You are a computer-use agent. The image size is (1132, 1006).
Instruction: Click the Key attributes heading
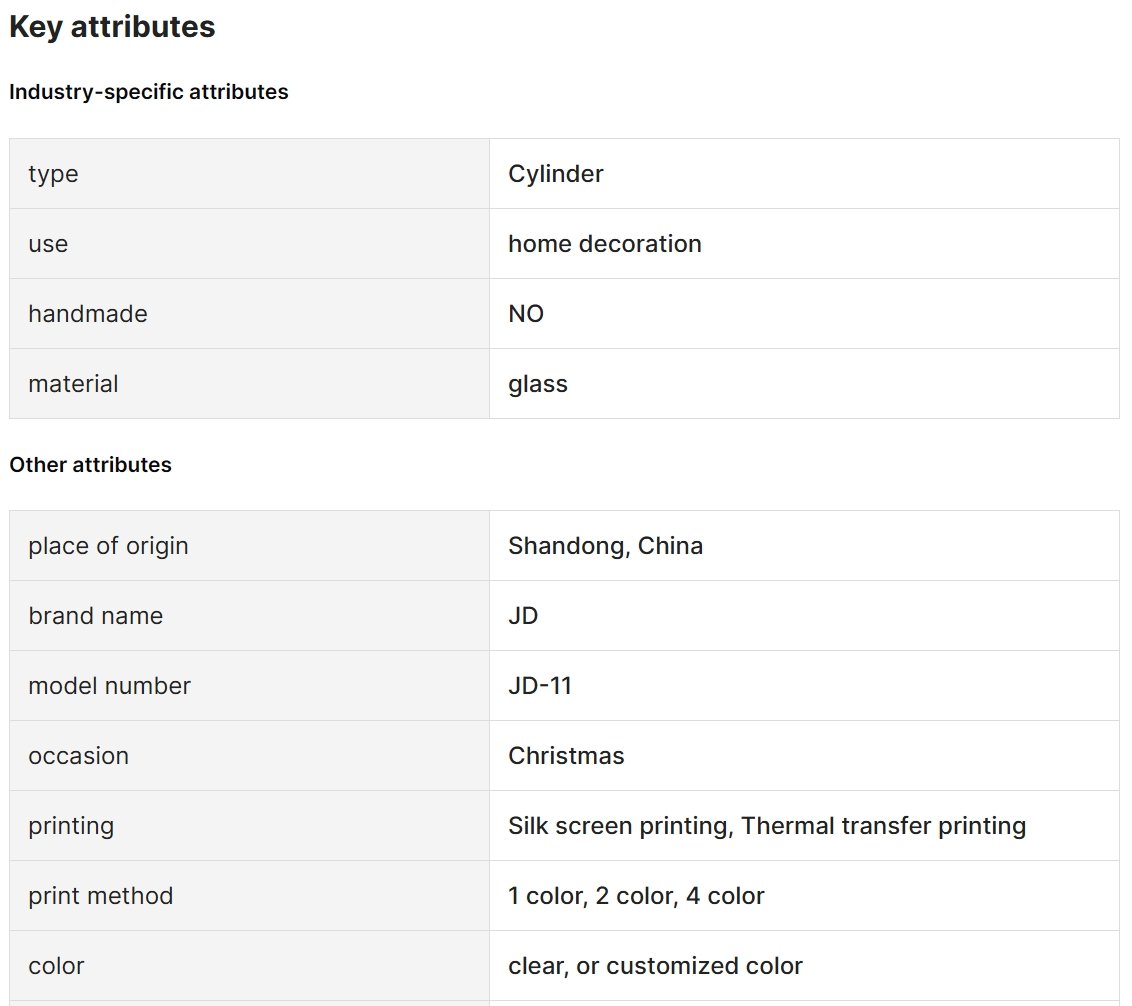tap(112, 27)
